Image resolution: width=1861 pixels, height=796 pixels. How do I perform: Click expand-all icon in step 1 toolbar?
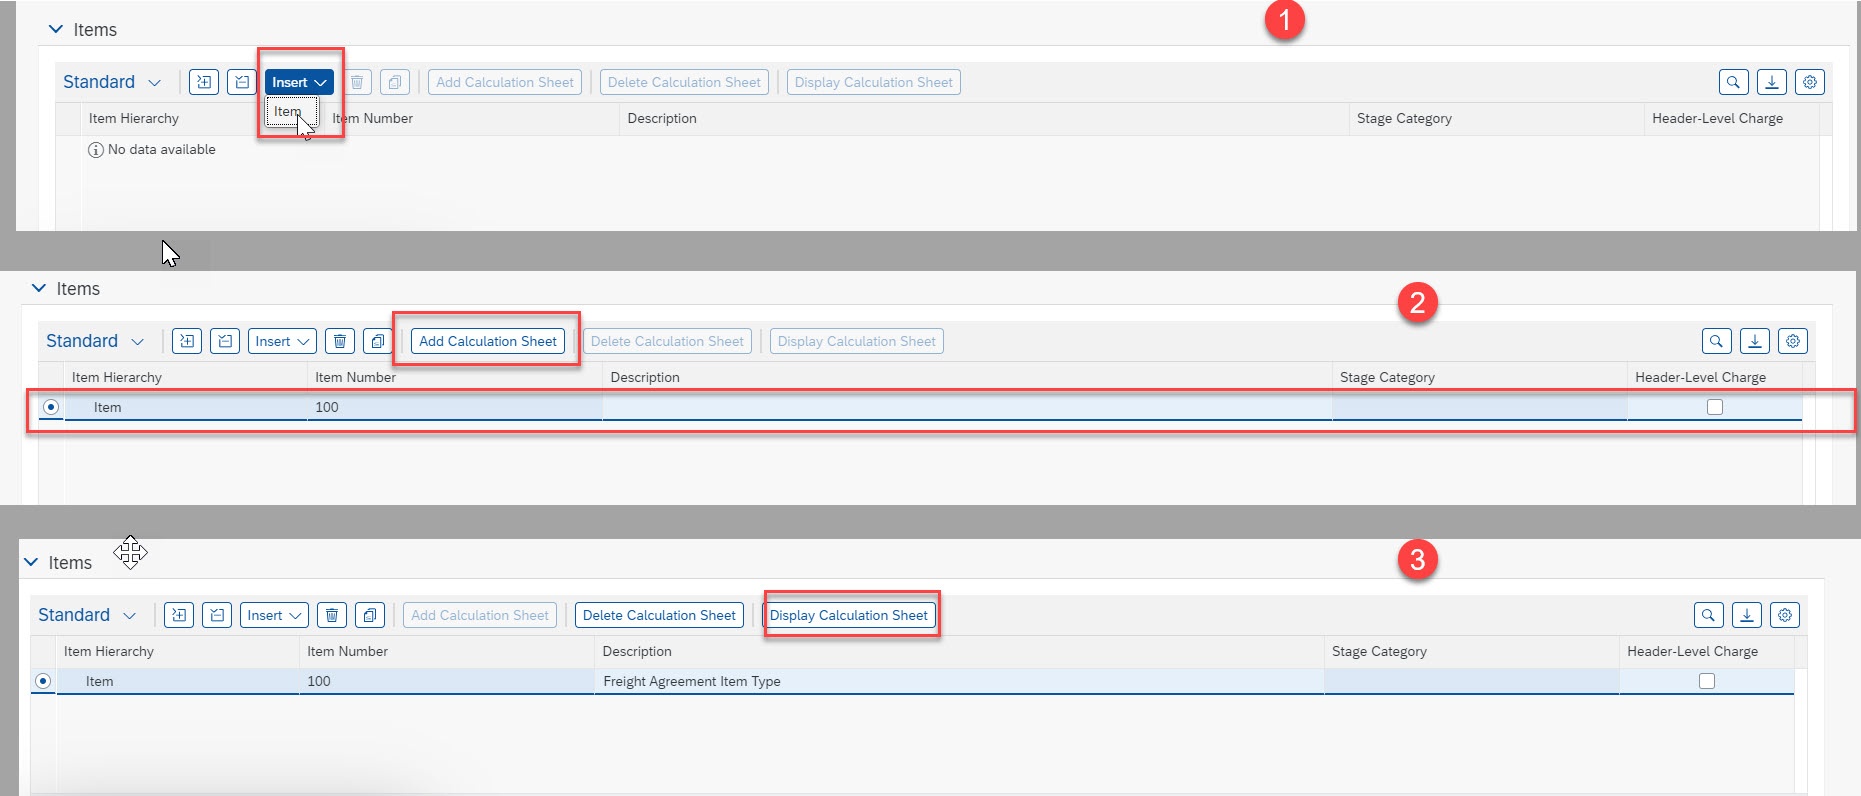click(x=204, y=82)
